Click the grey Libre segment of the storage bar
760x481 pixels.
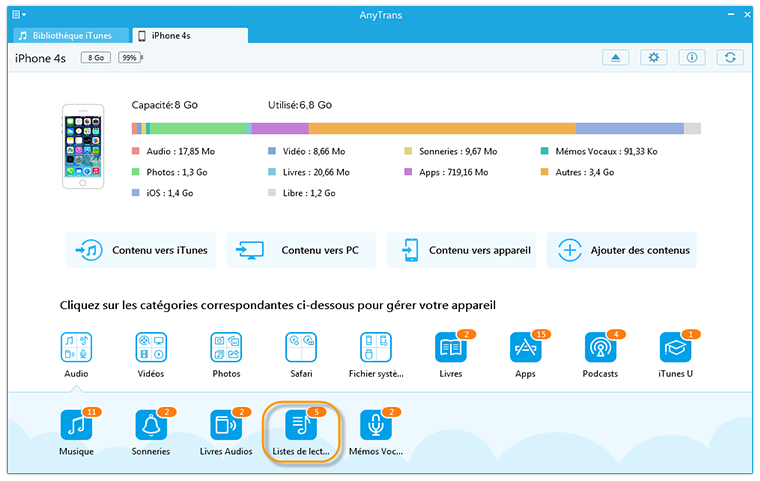pos(692,128)
